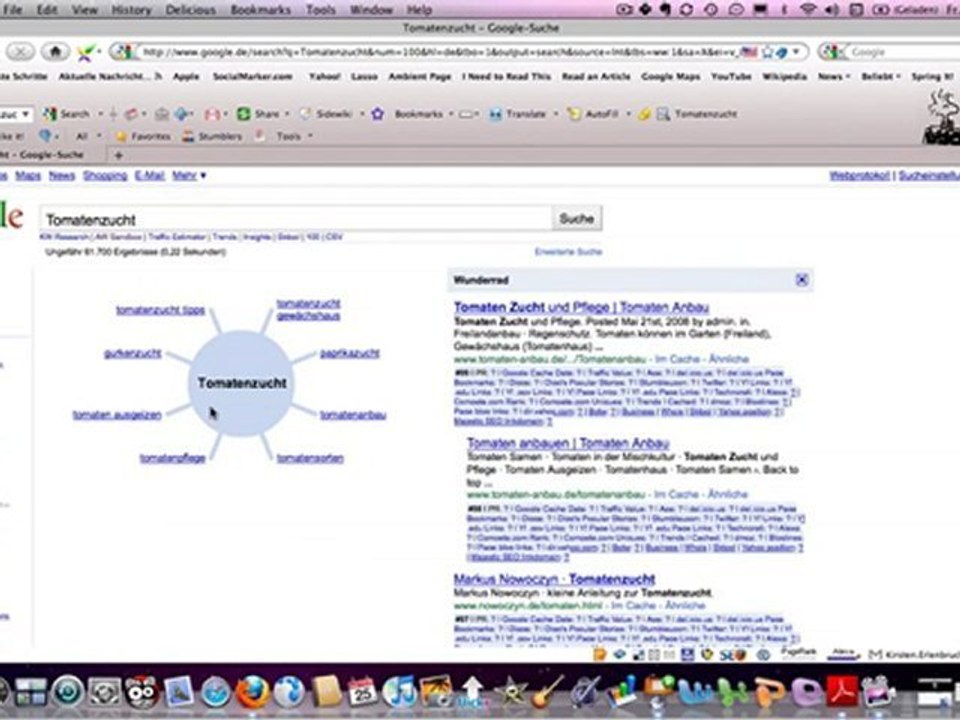960x720 pixels.
Task: Open the Mehr dropdown in Google navigation
Action: tap(189, 176)
